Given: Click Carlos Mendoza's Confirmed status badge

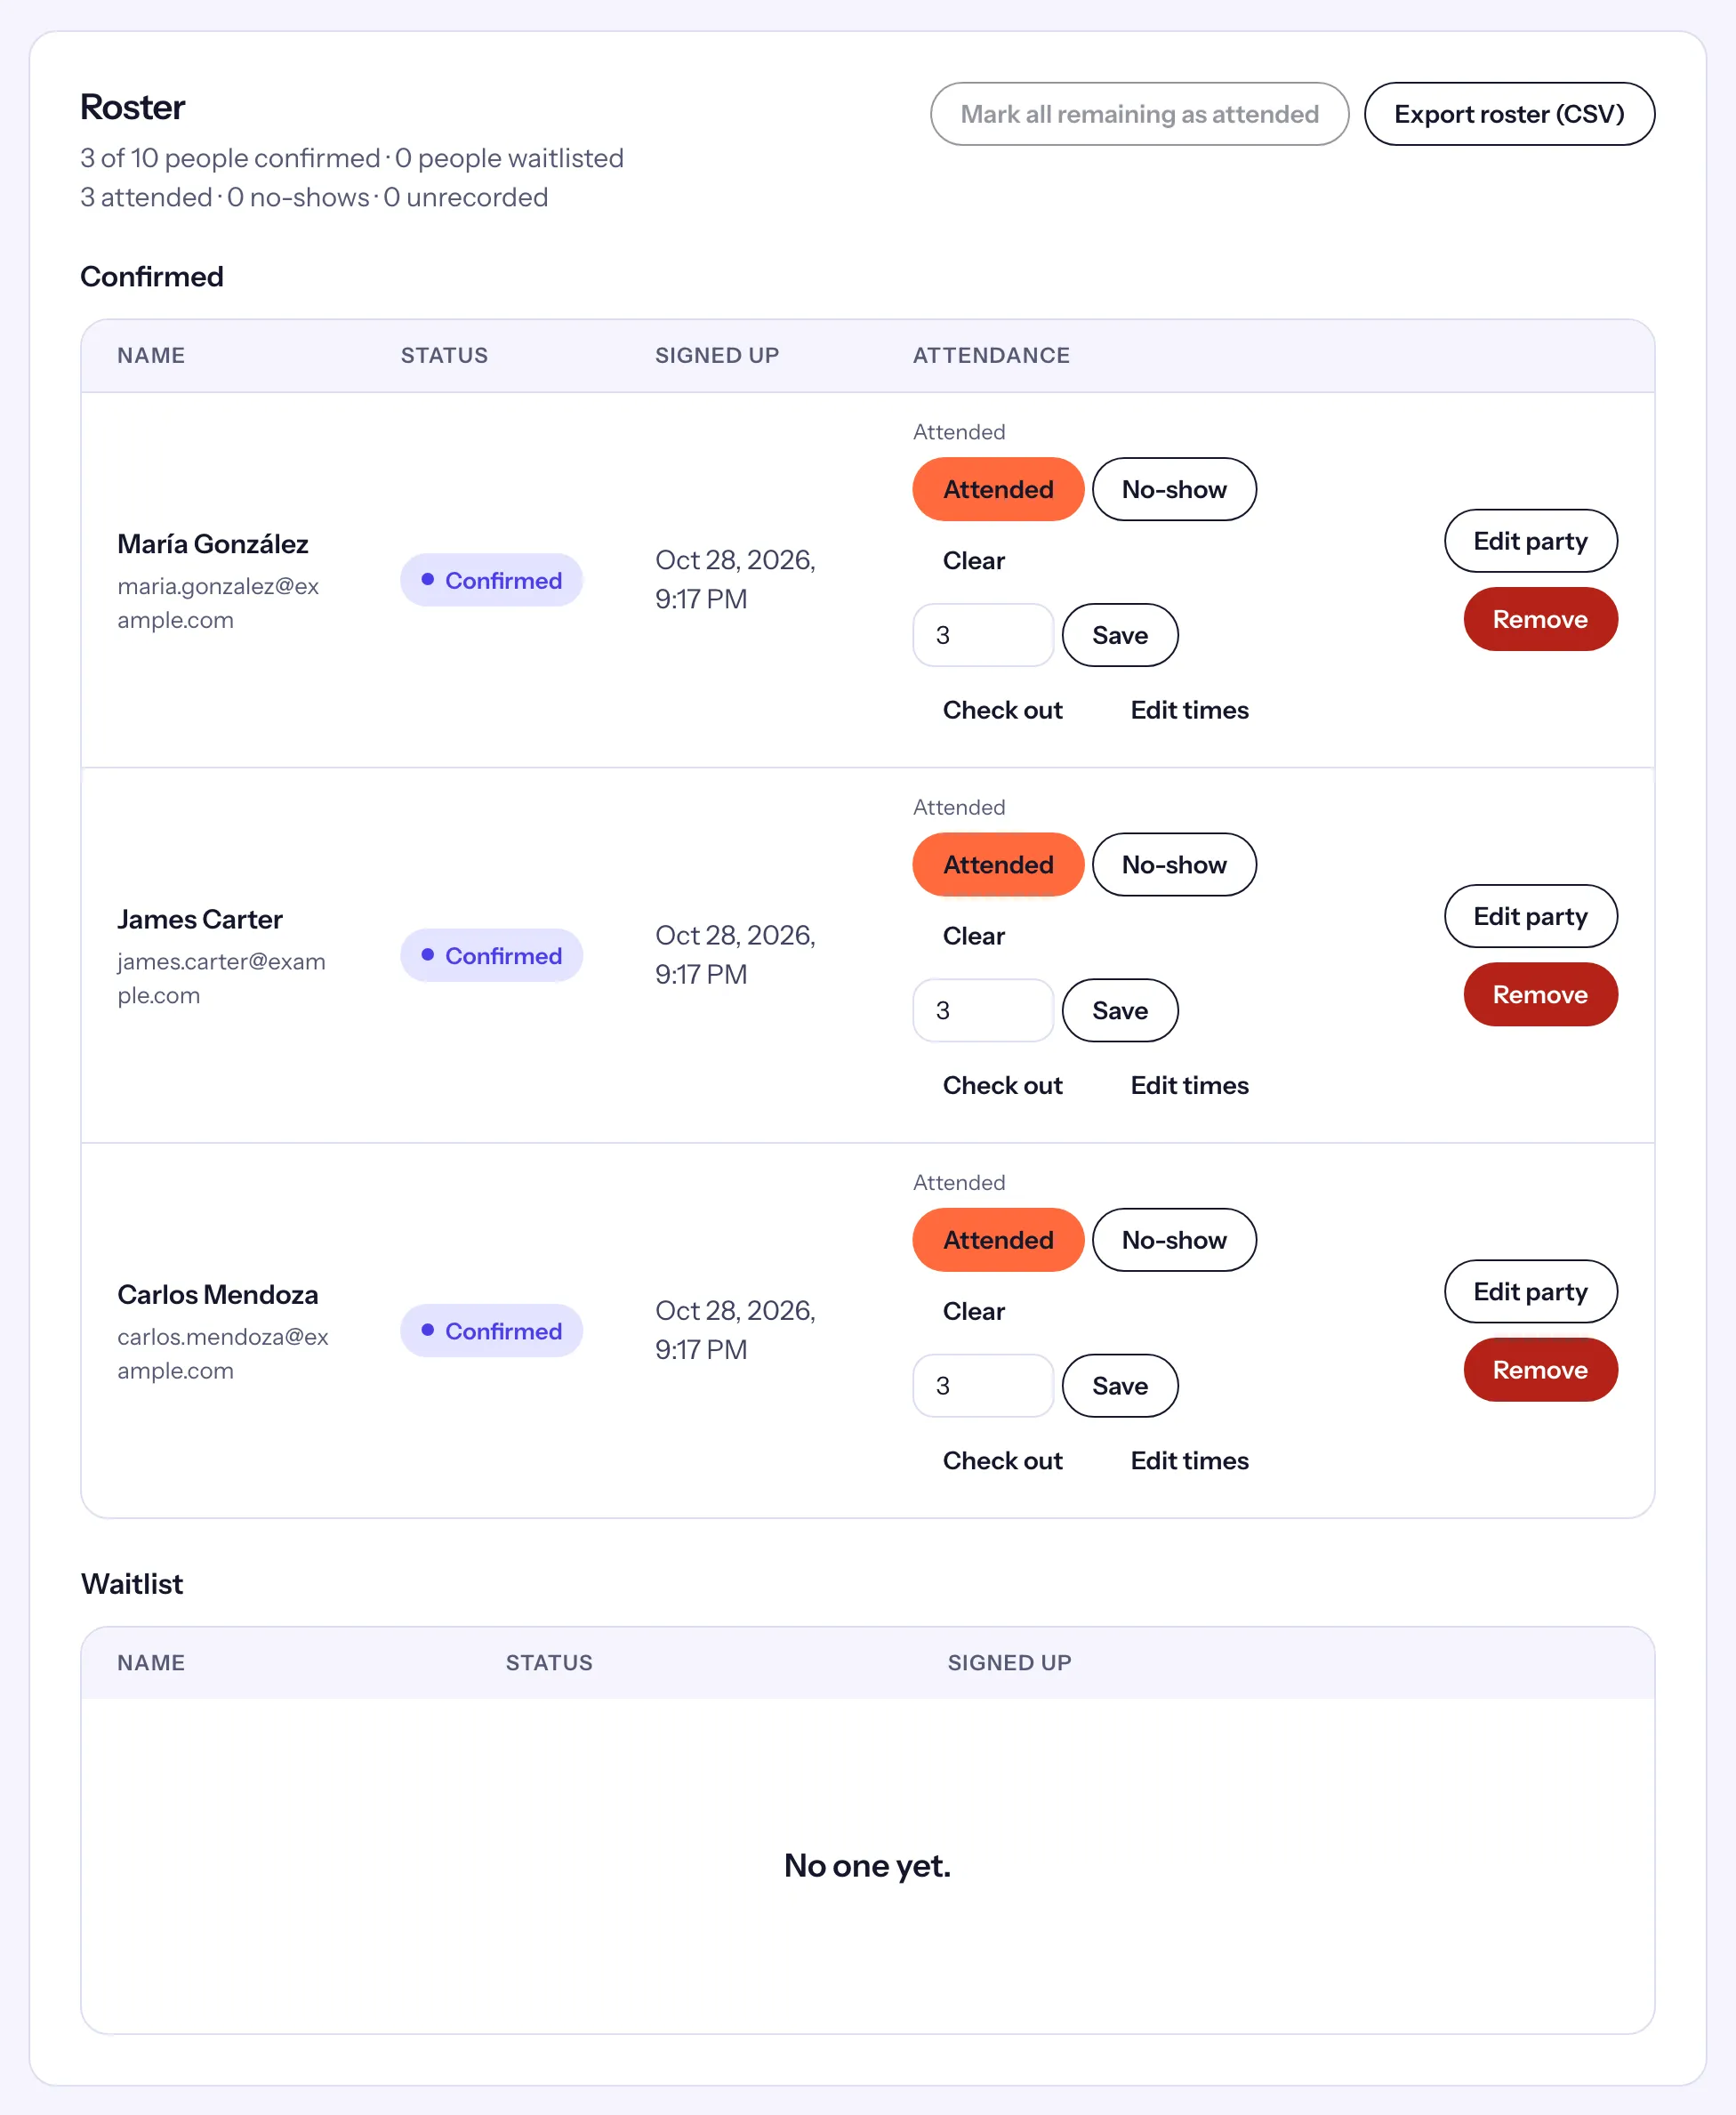Looking at the screenshot, I should tap(491, 1330).
